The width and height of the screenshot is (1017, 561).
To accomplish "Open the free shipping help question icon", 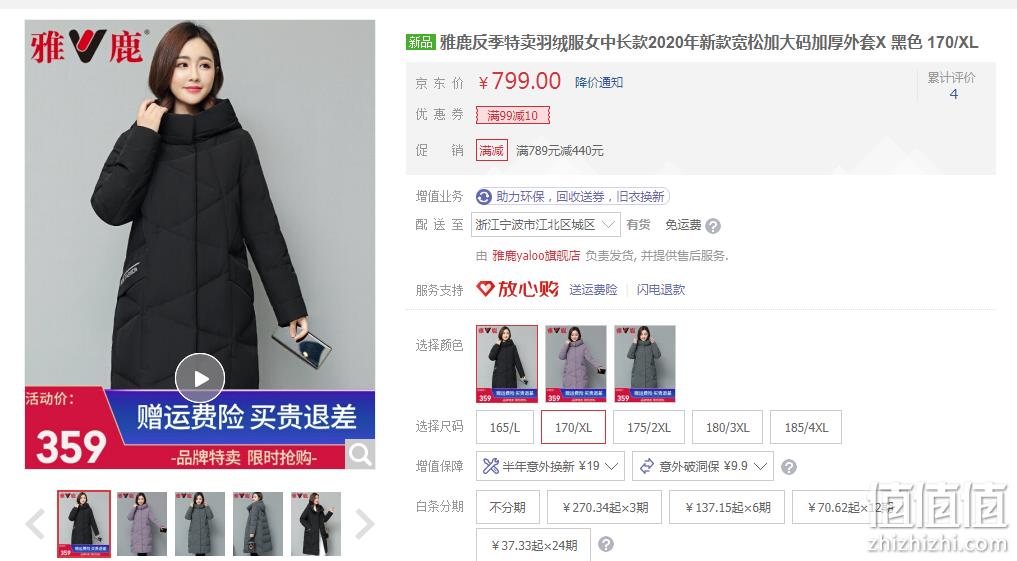I will 713,226.
